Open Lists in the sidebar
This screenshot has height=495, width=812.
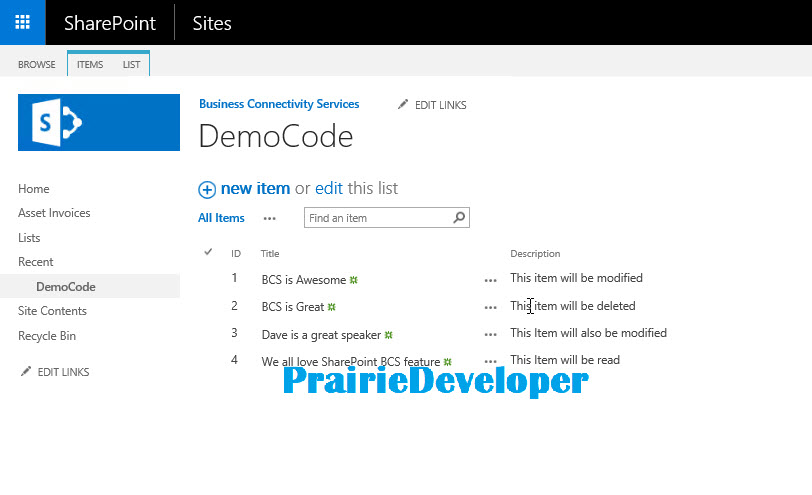[x=29, y=238]
